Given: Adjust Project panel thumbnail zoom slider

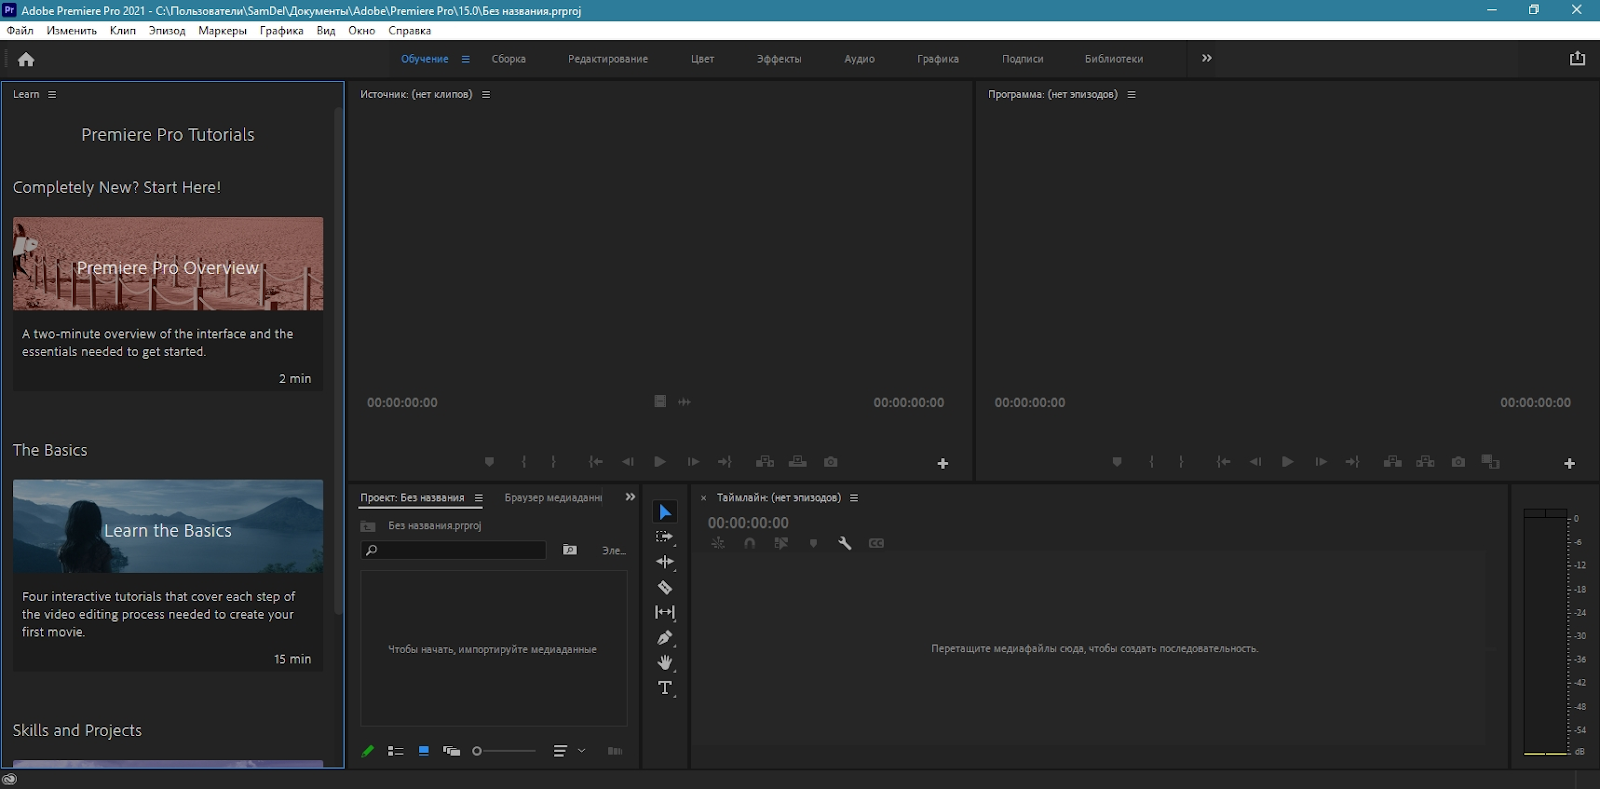Looking at the screenshot, I should [x=504, y=751].
